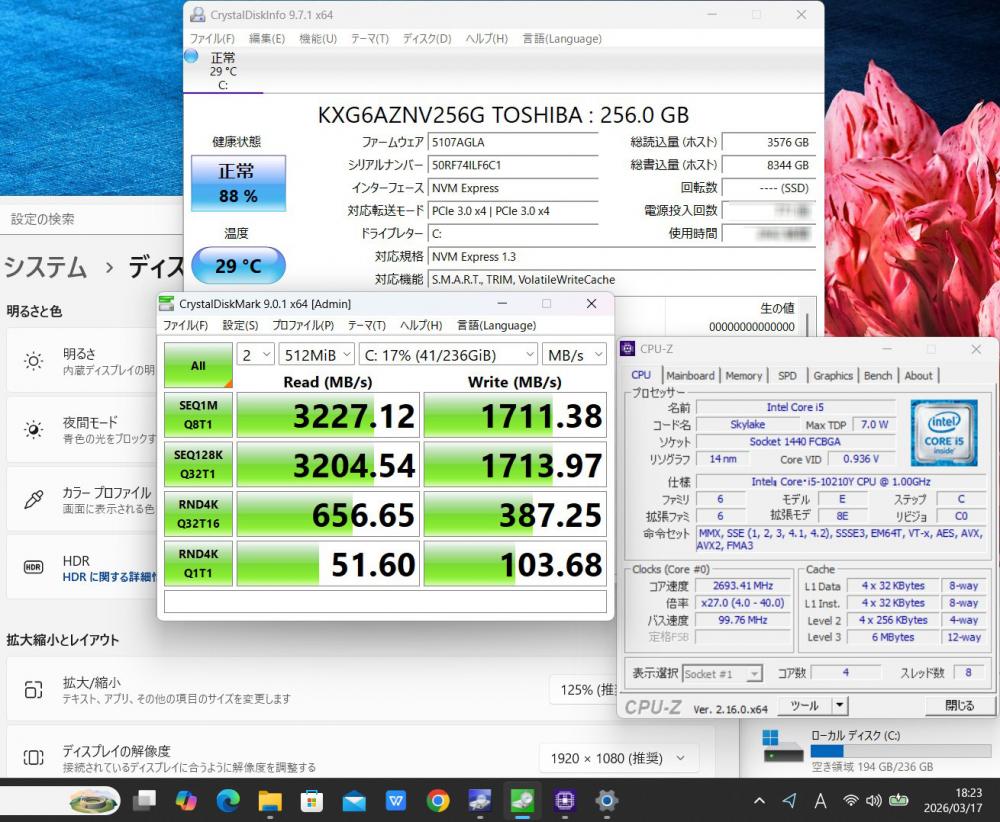Expand the test count dropdown showing 2
The height and width of the screenshot is (822, 1000).
(255, 354)
